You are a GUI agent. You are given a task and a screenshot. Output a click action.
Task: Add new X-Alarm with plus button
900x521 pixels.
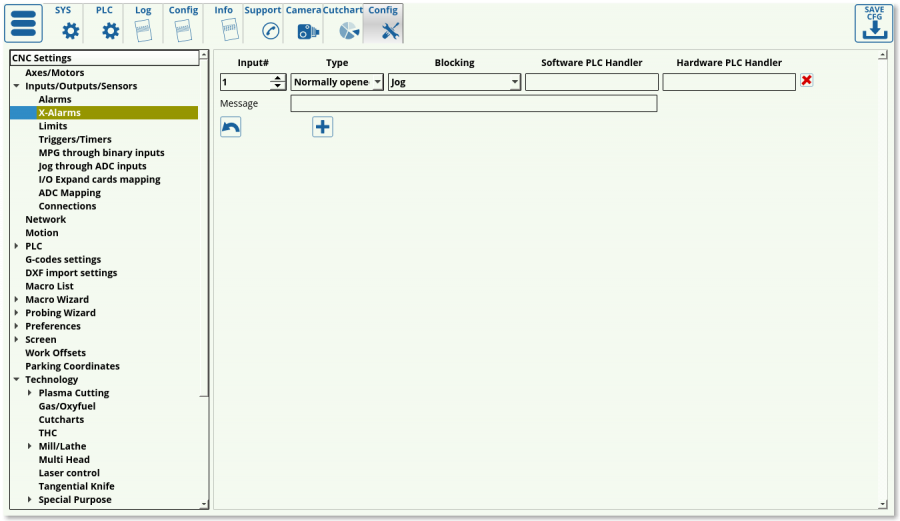click(x=323, y=127)
